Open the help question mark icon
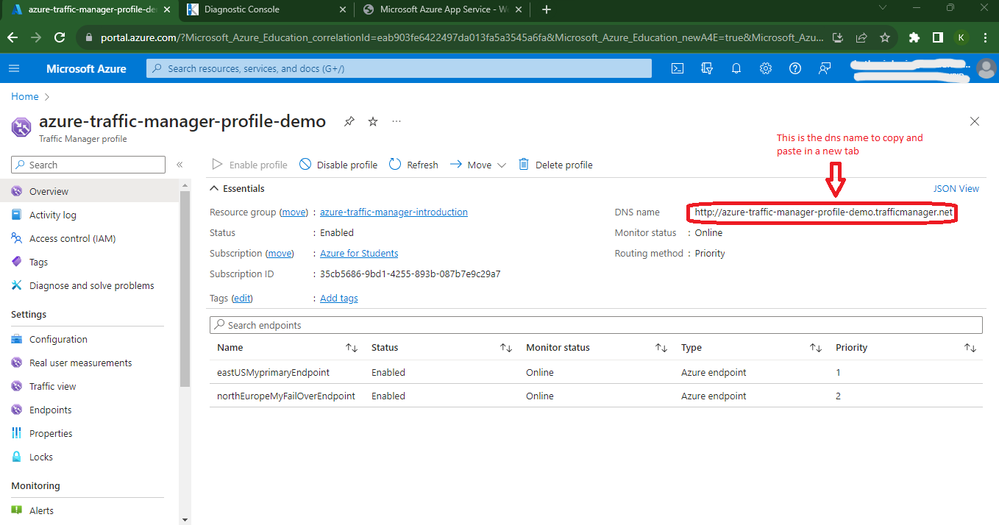The image size is (999, 525). 794,68
